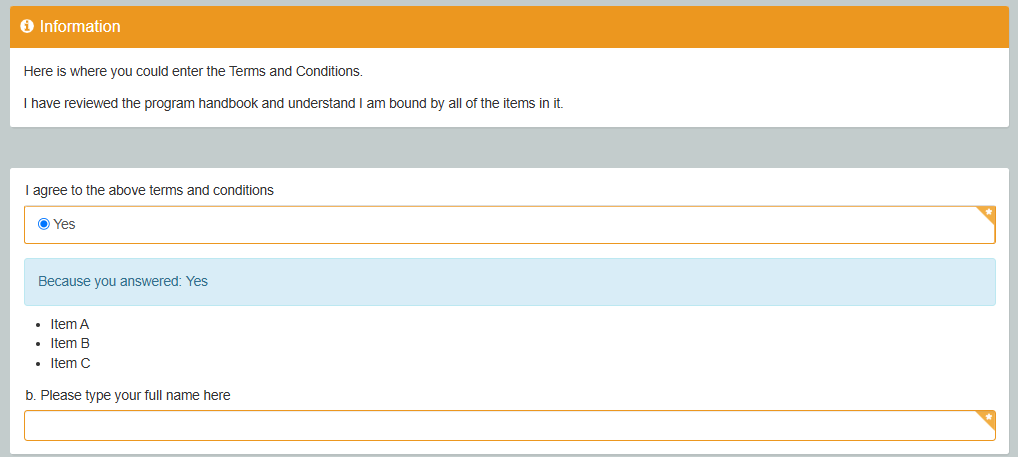Click the orange Information header bar

pos(510,27)
